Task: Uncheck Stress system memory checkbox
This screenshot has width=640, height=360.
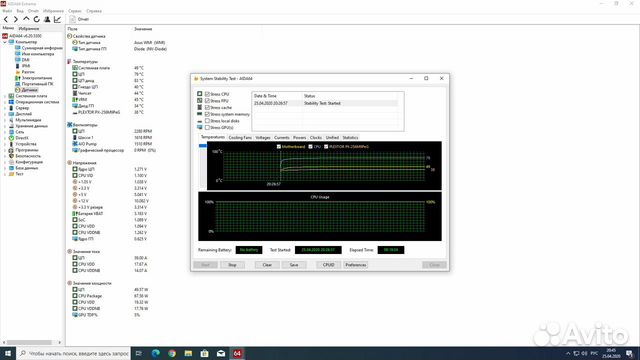Action: pos(207,114)
